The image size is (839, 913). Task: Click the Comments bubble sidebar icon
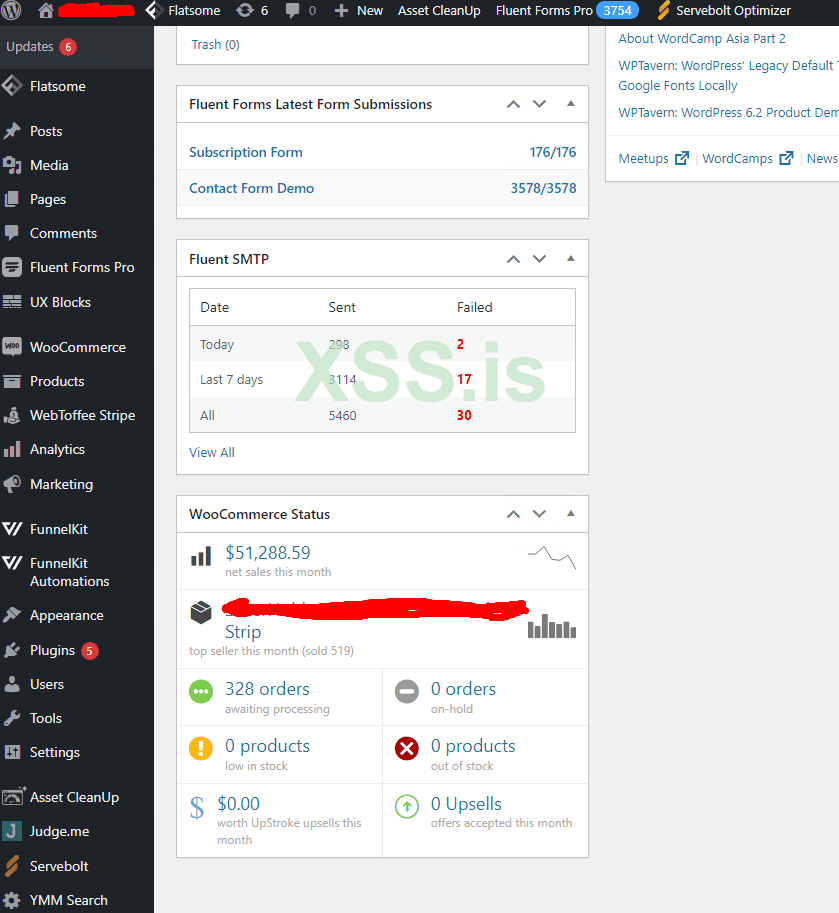pos(12,233)
